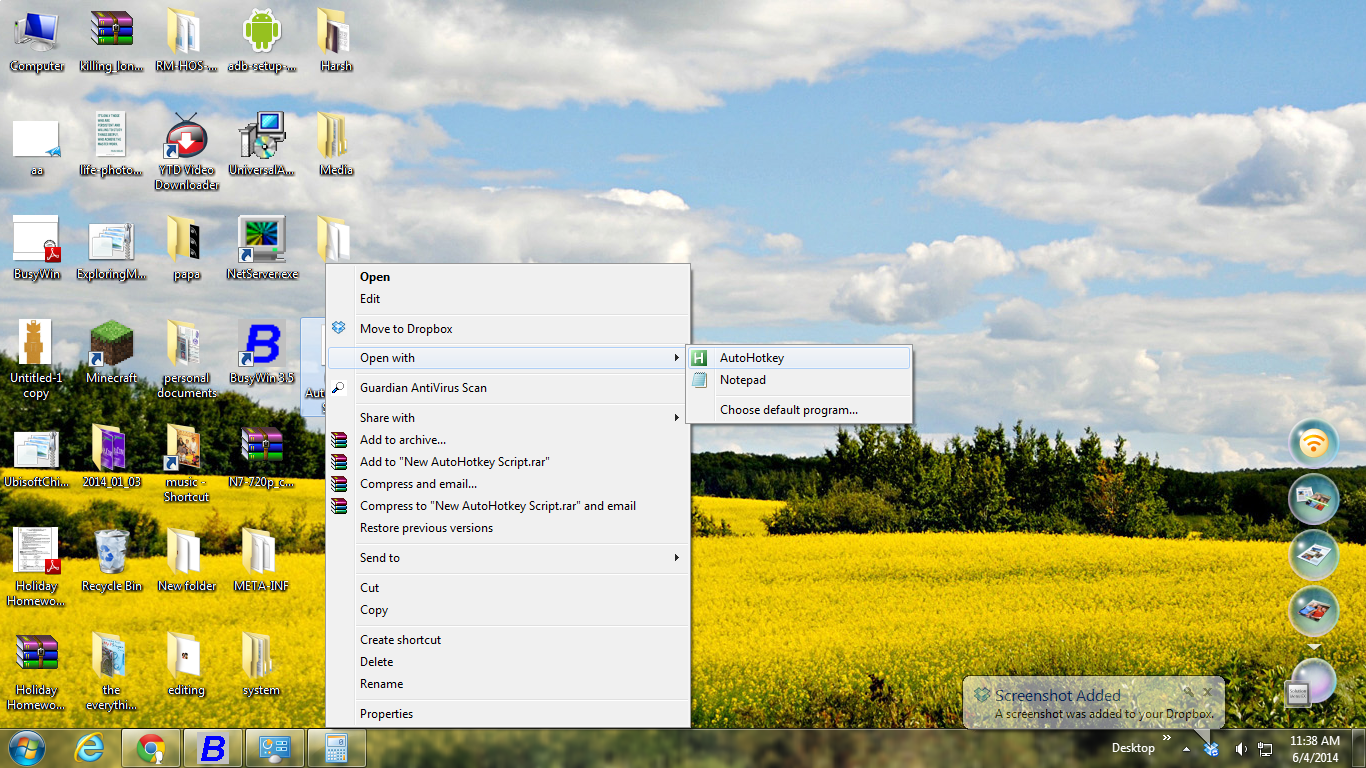The height and width of the screenshot is (768, 1366).
Task: Select the adb-setup Android icon
Action: [262, 41]
